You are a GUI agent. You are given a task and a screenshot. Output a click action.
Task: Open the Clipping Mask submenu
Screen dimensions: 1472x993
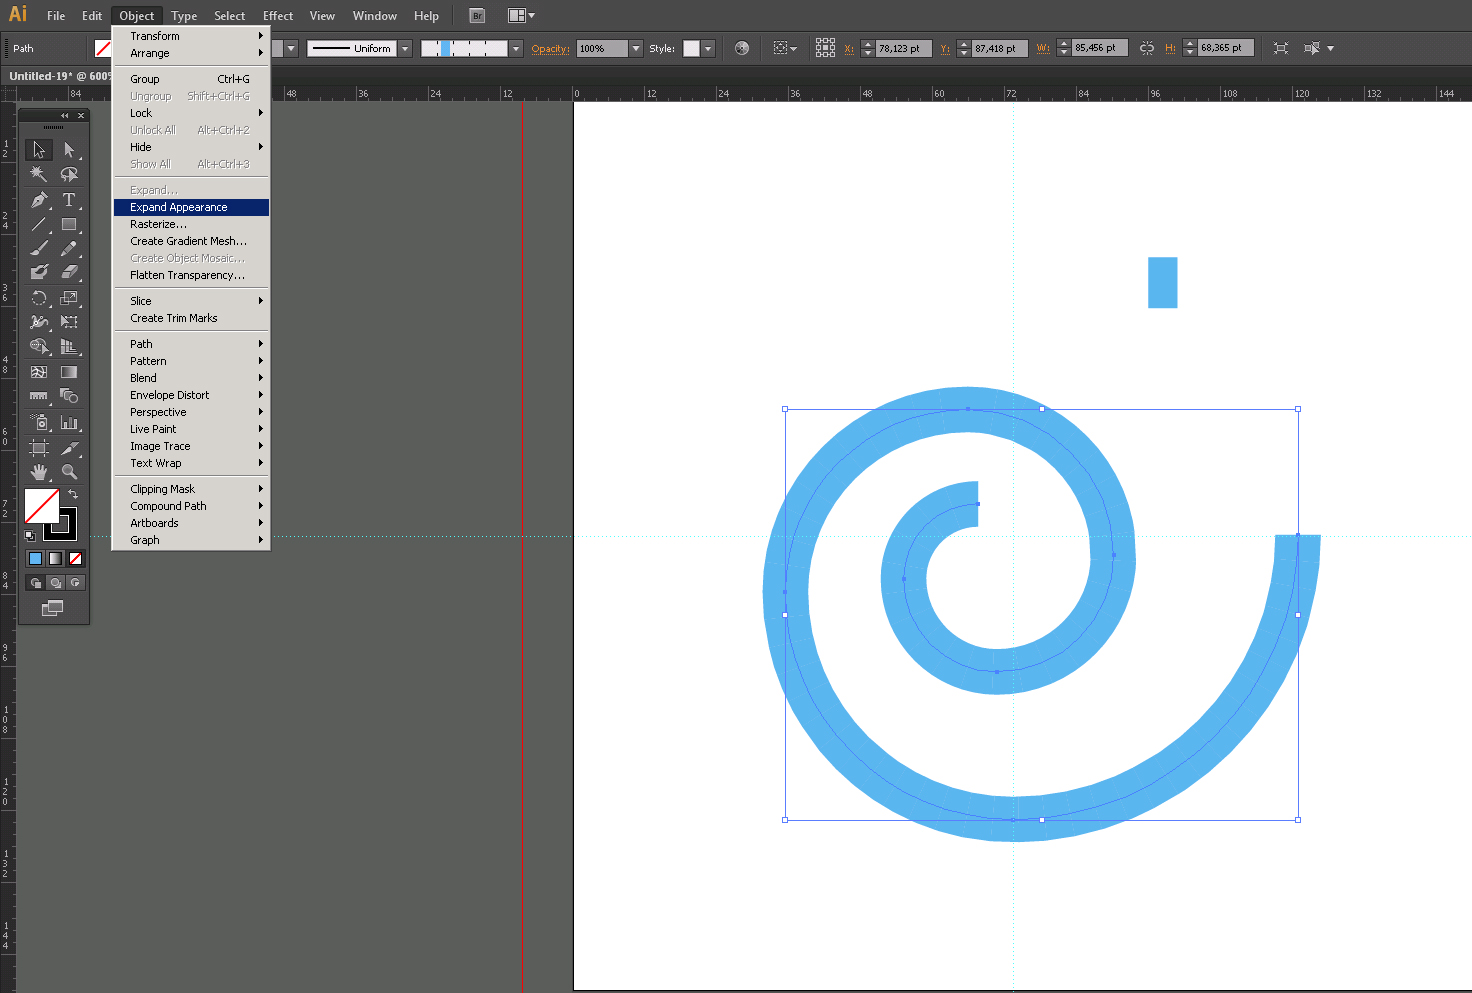(191, 489)
